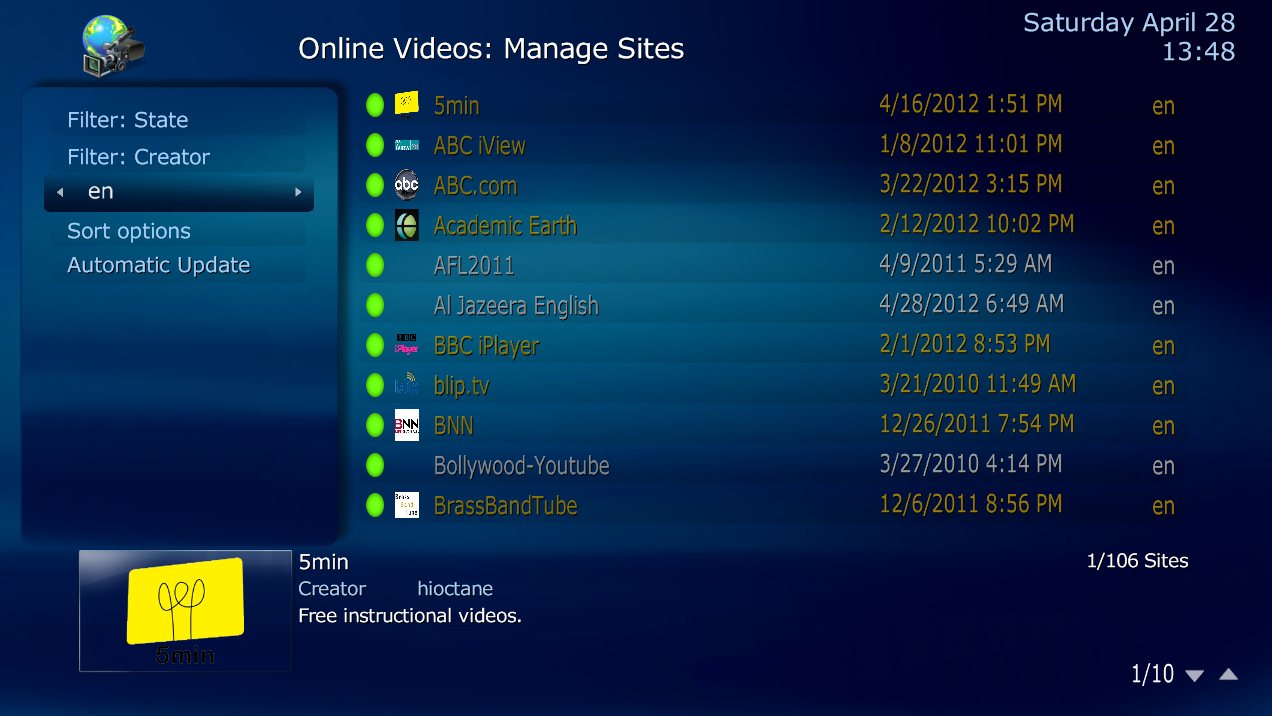Go to previous page with up arrow
1272x716 pixels.
[1229, 674]
